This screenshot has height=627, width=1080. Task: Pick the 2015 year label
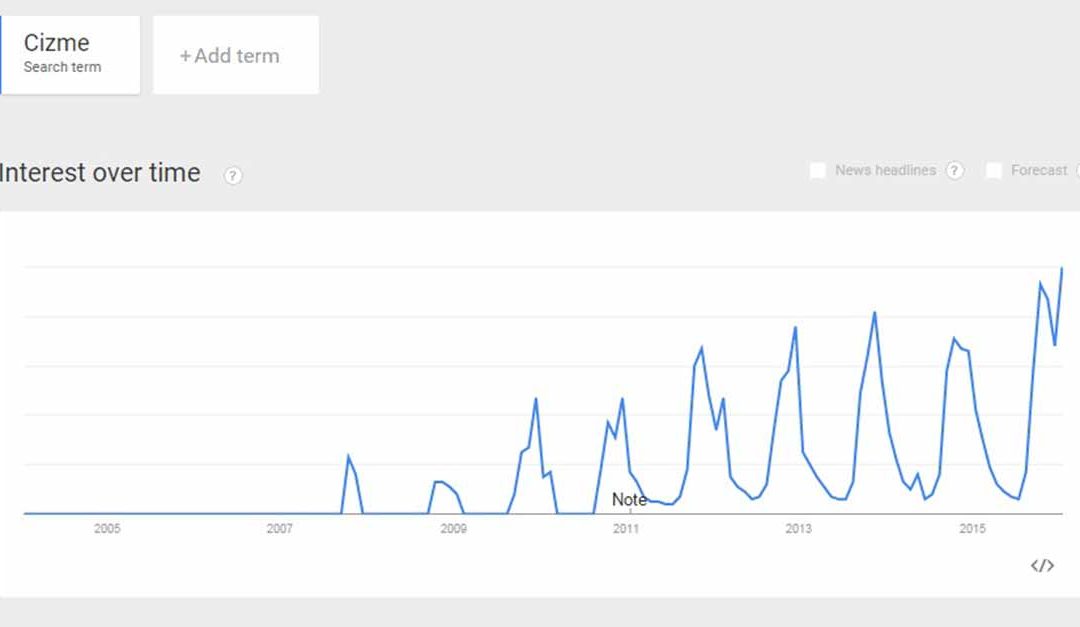(972, 529)
